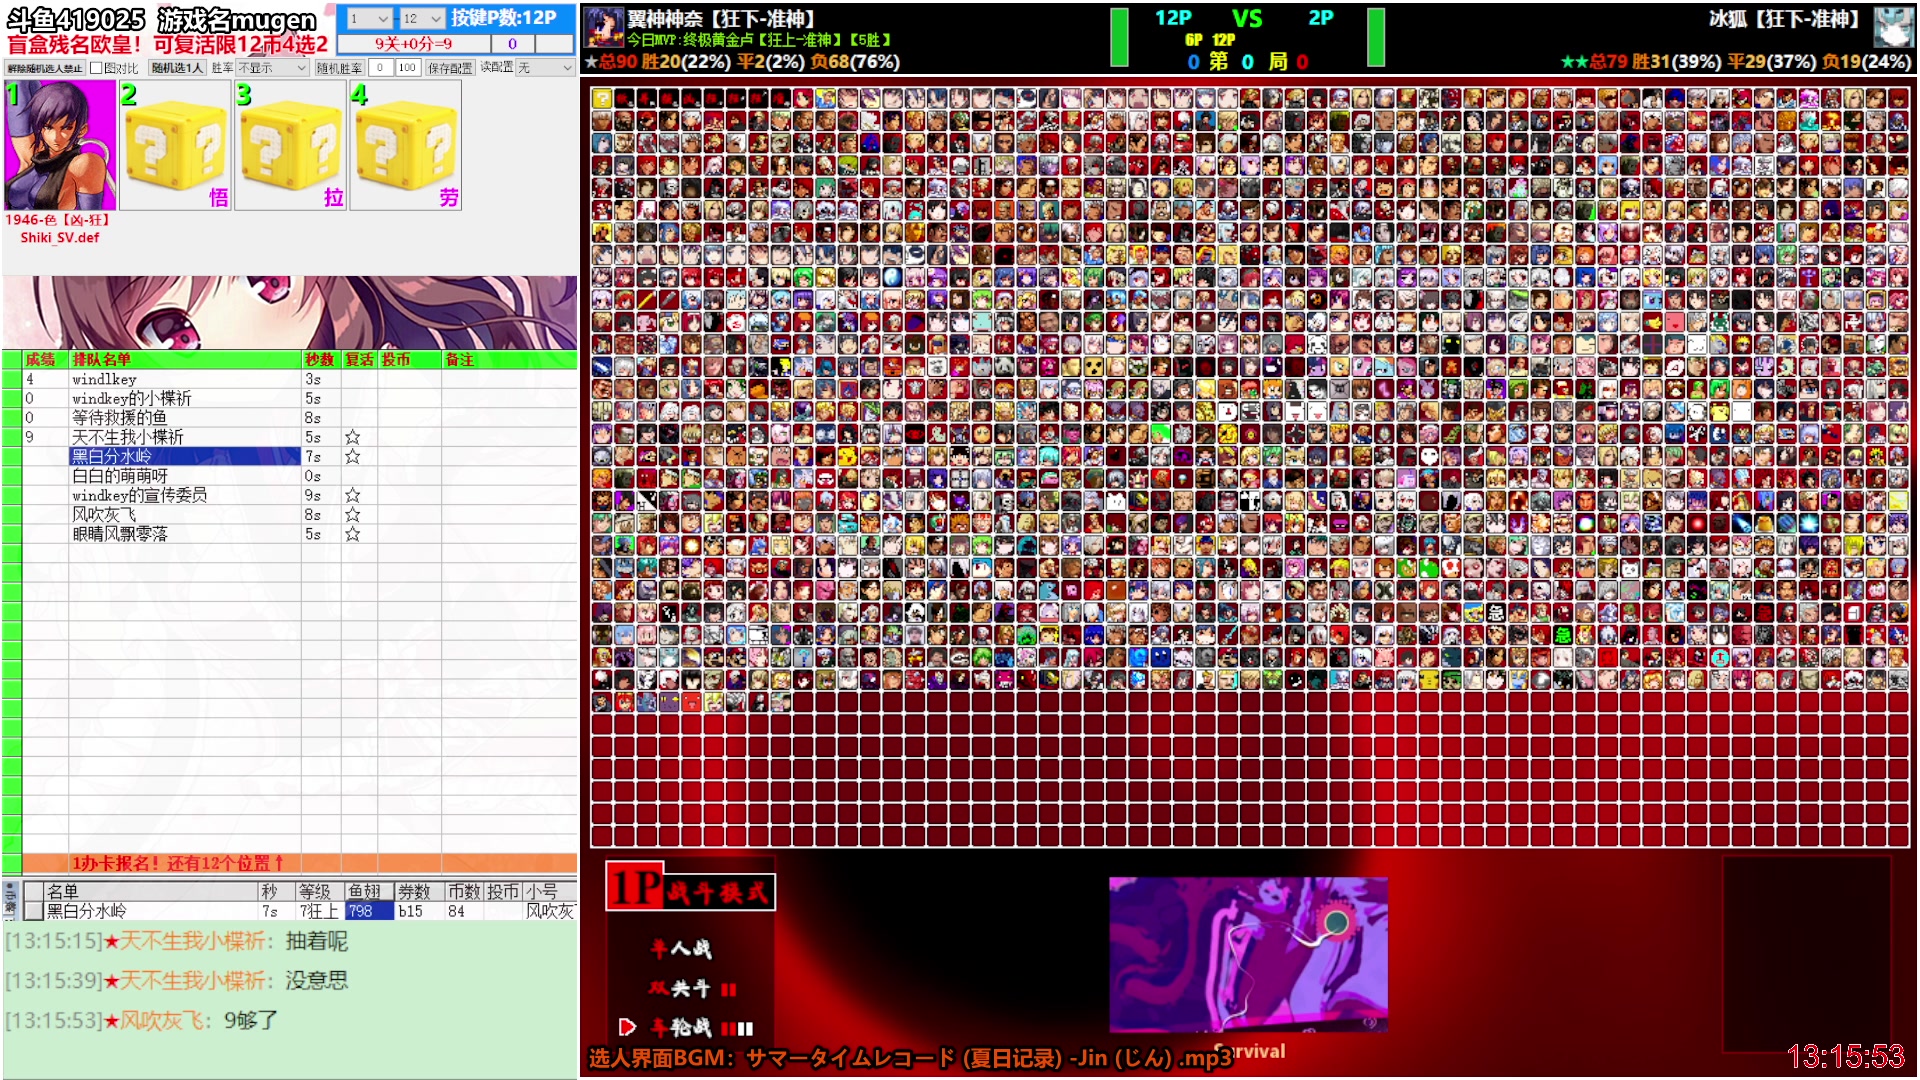The height and width of the screenshot is (1080, 1920).
Task: Click the 今日MVP 终极黄金卢 text line
Action: click(760, 40)
